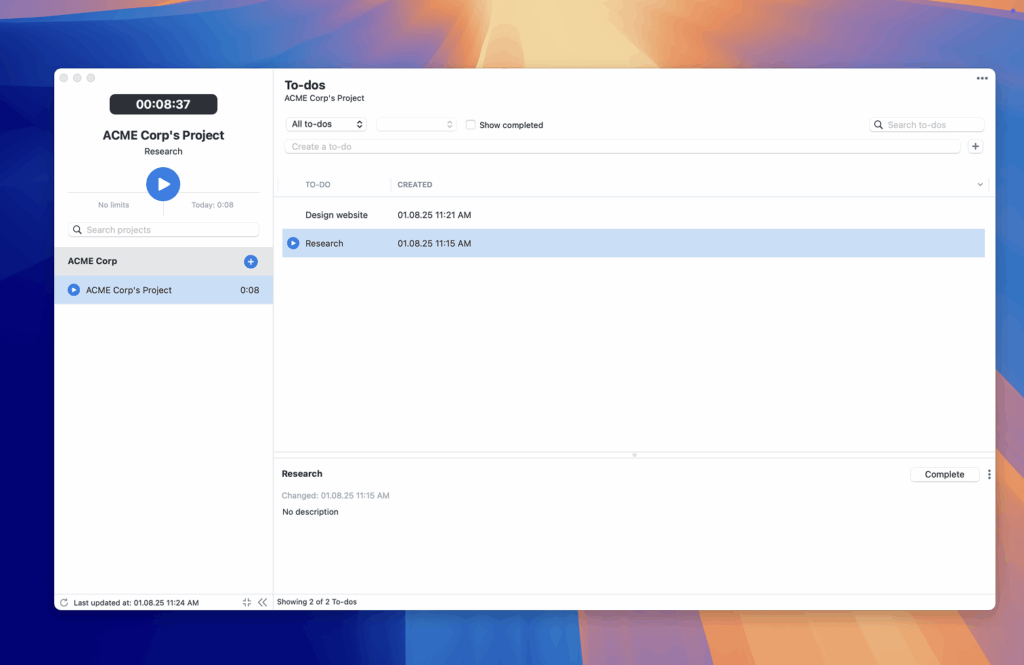
Task: Focus the Search to-dos field
Action: pos(926,125)
